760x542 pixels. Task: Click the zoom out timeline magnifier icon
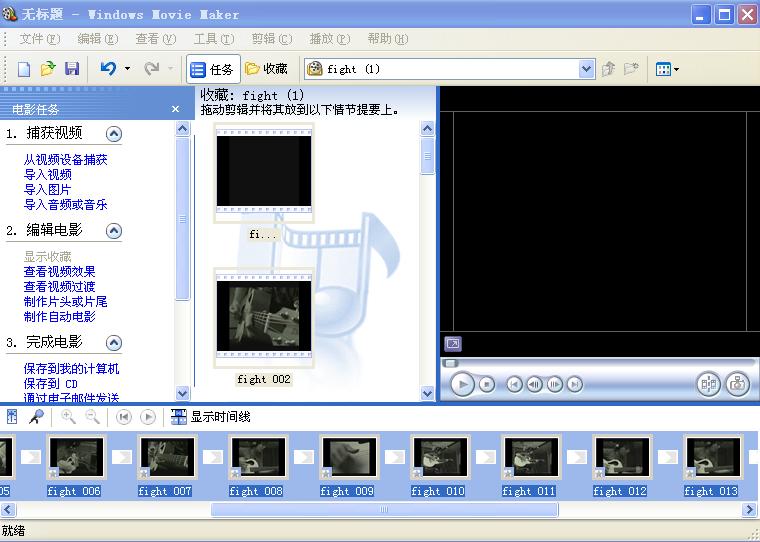pos(92,416)
